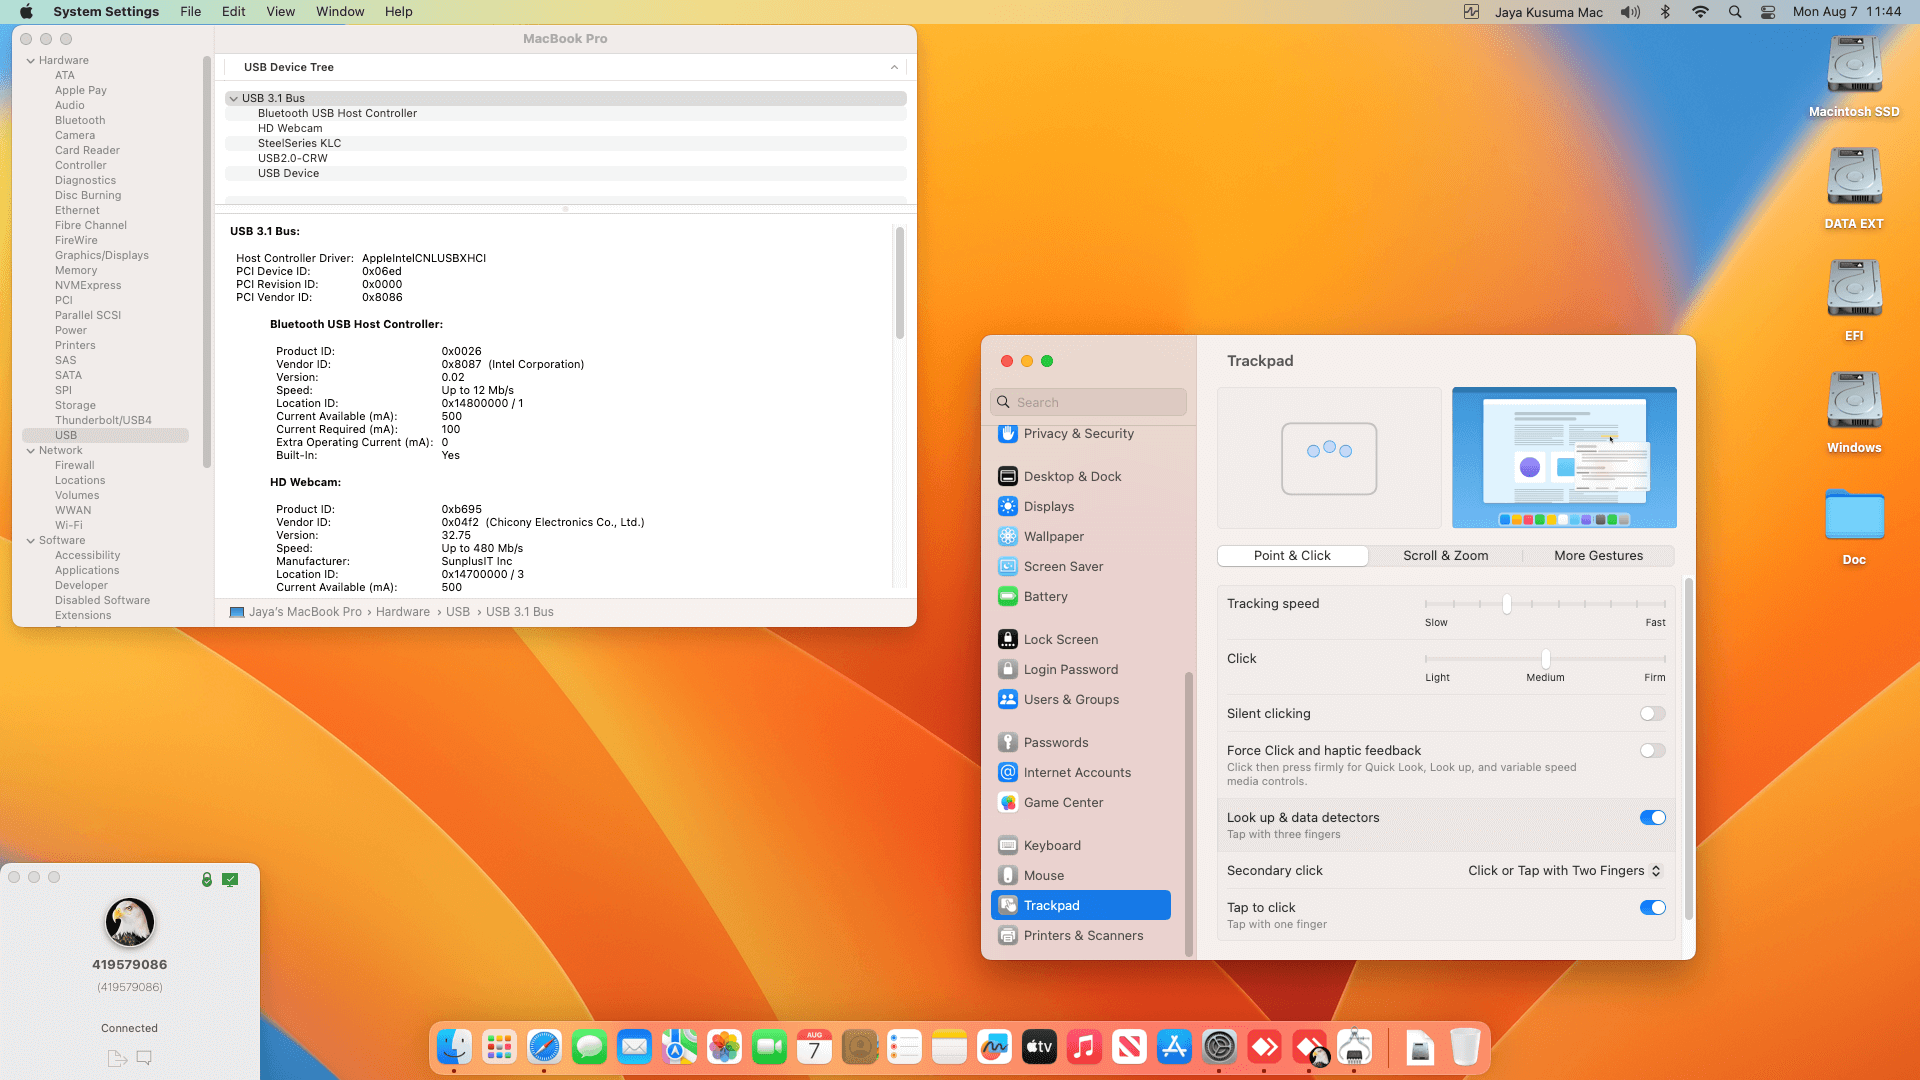Screen dimensions: 1920x1080
Task: Switch to the Scroll & Zoom tab
Action: point(1445,555)
